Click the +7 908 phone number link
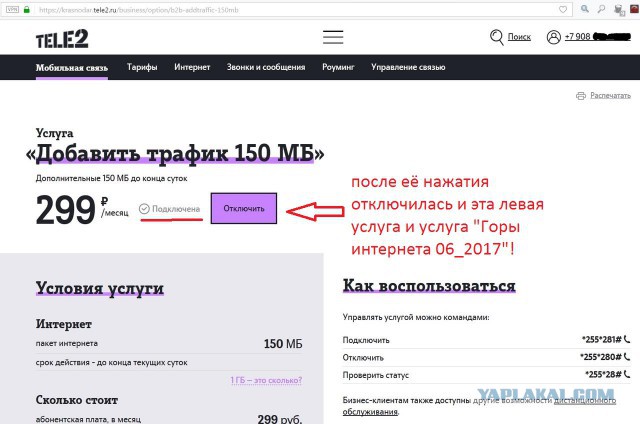Viewport: 640px width, 424px height. (598, 37)
